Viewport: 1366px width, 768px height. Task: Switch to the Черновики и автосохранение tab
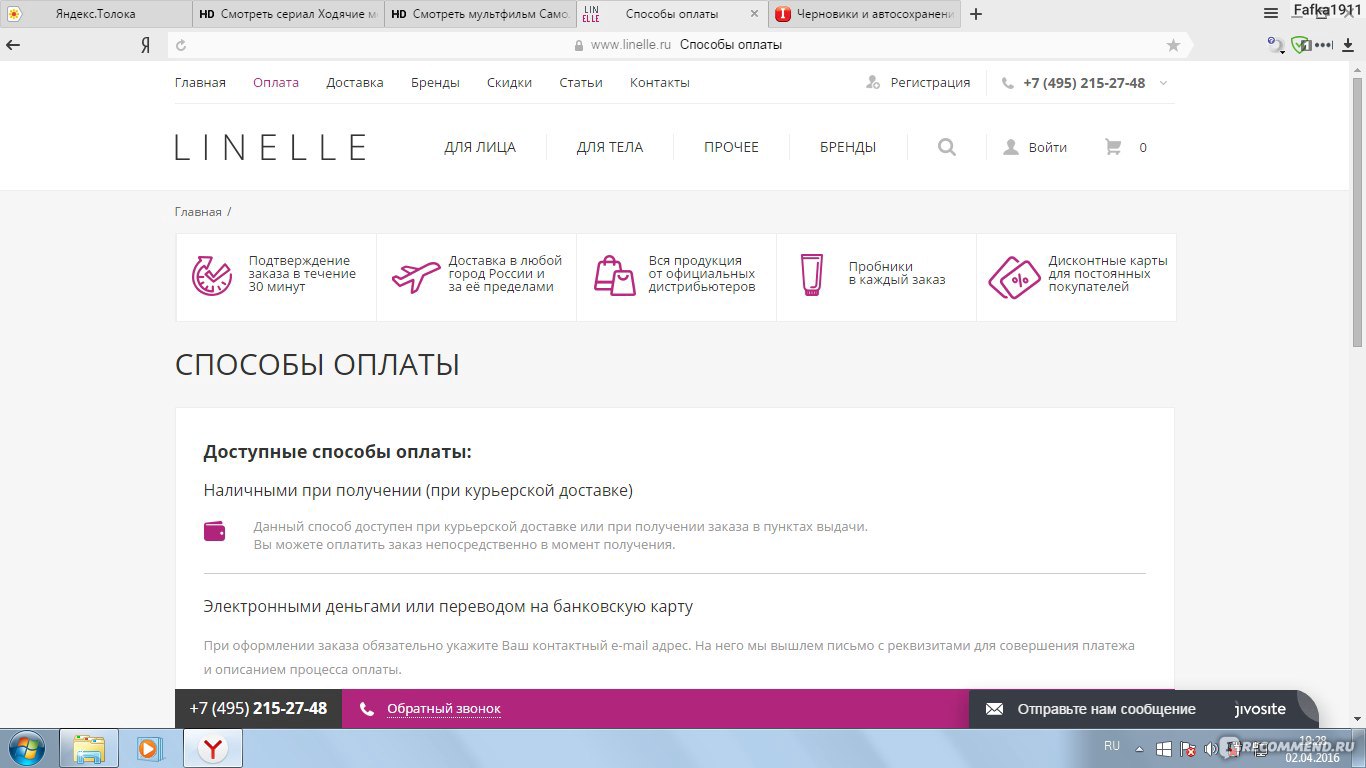(x=866, y=14)
